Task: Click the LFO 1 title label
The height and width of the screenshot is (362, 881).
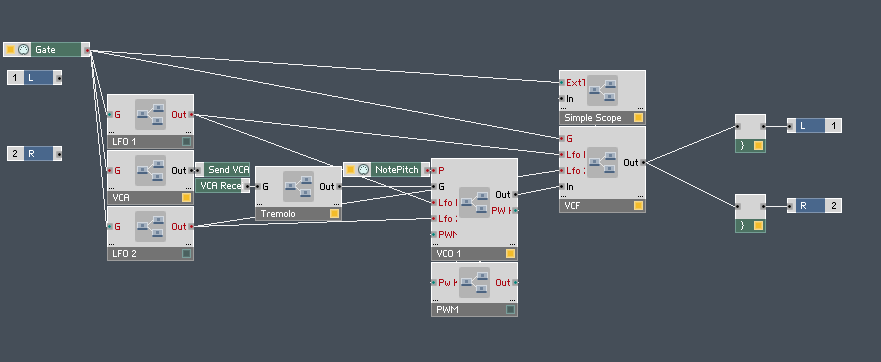Action: 124,142
